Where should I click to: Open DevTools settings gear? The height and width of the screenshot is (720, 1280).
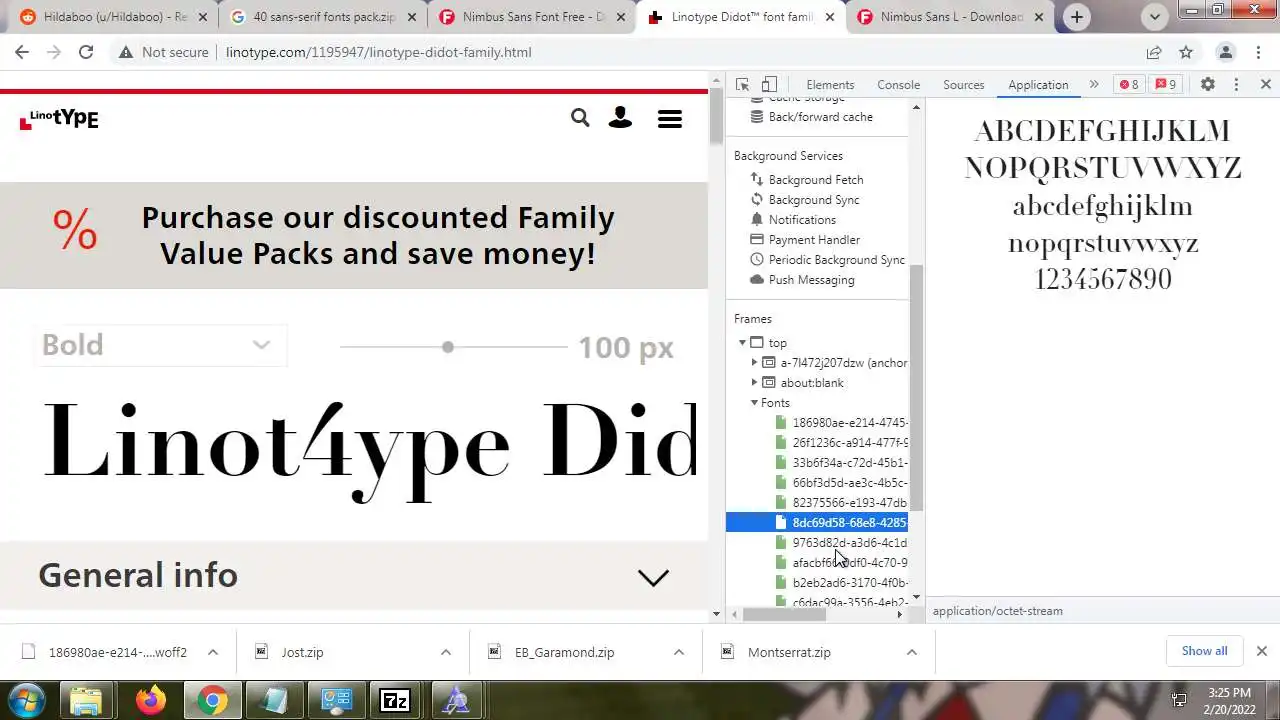point(1208,84)
